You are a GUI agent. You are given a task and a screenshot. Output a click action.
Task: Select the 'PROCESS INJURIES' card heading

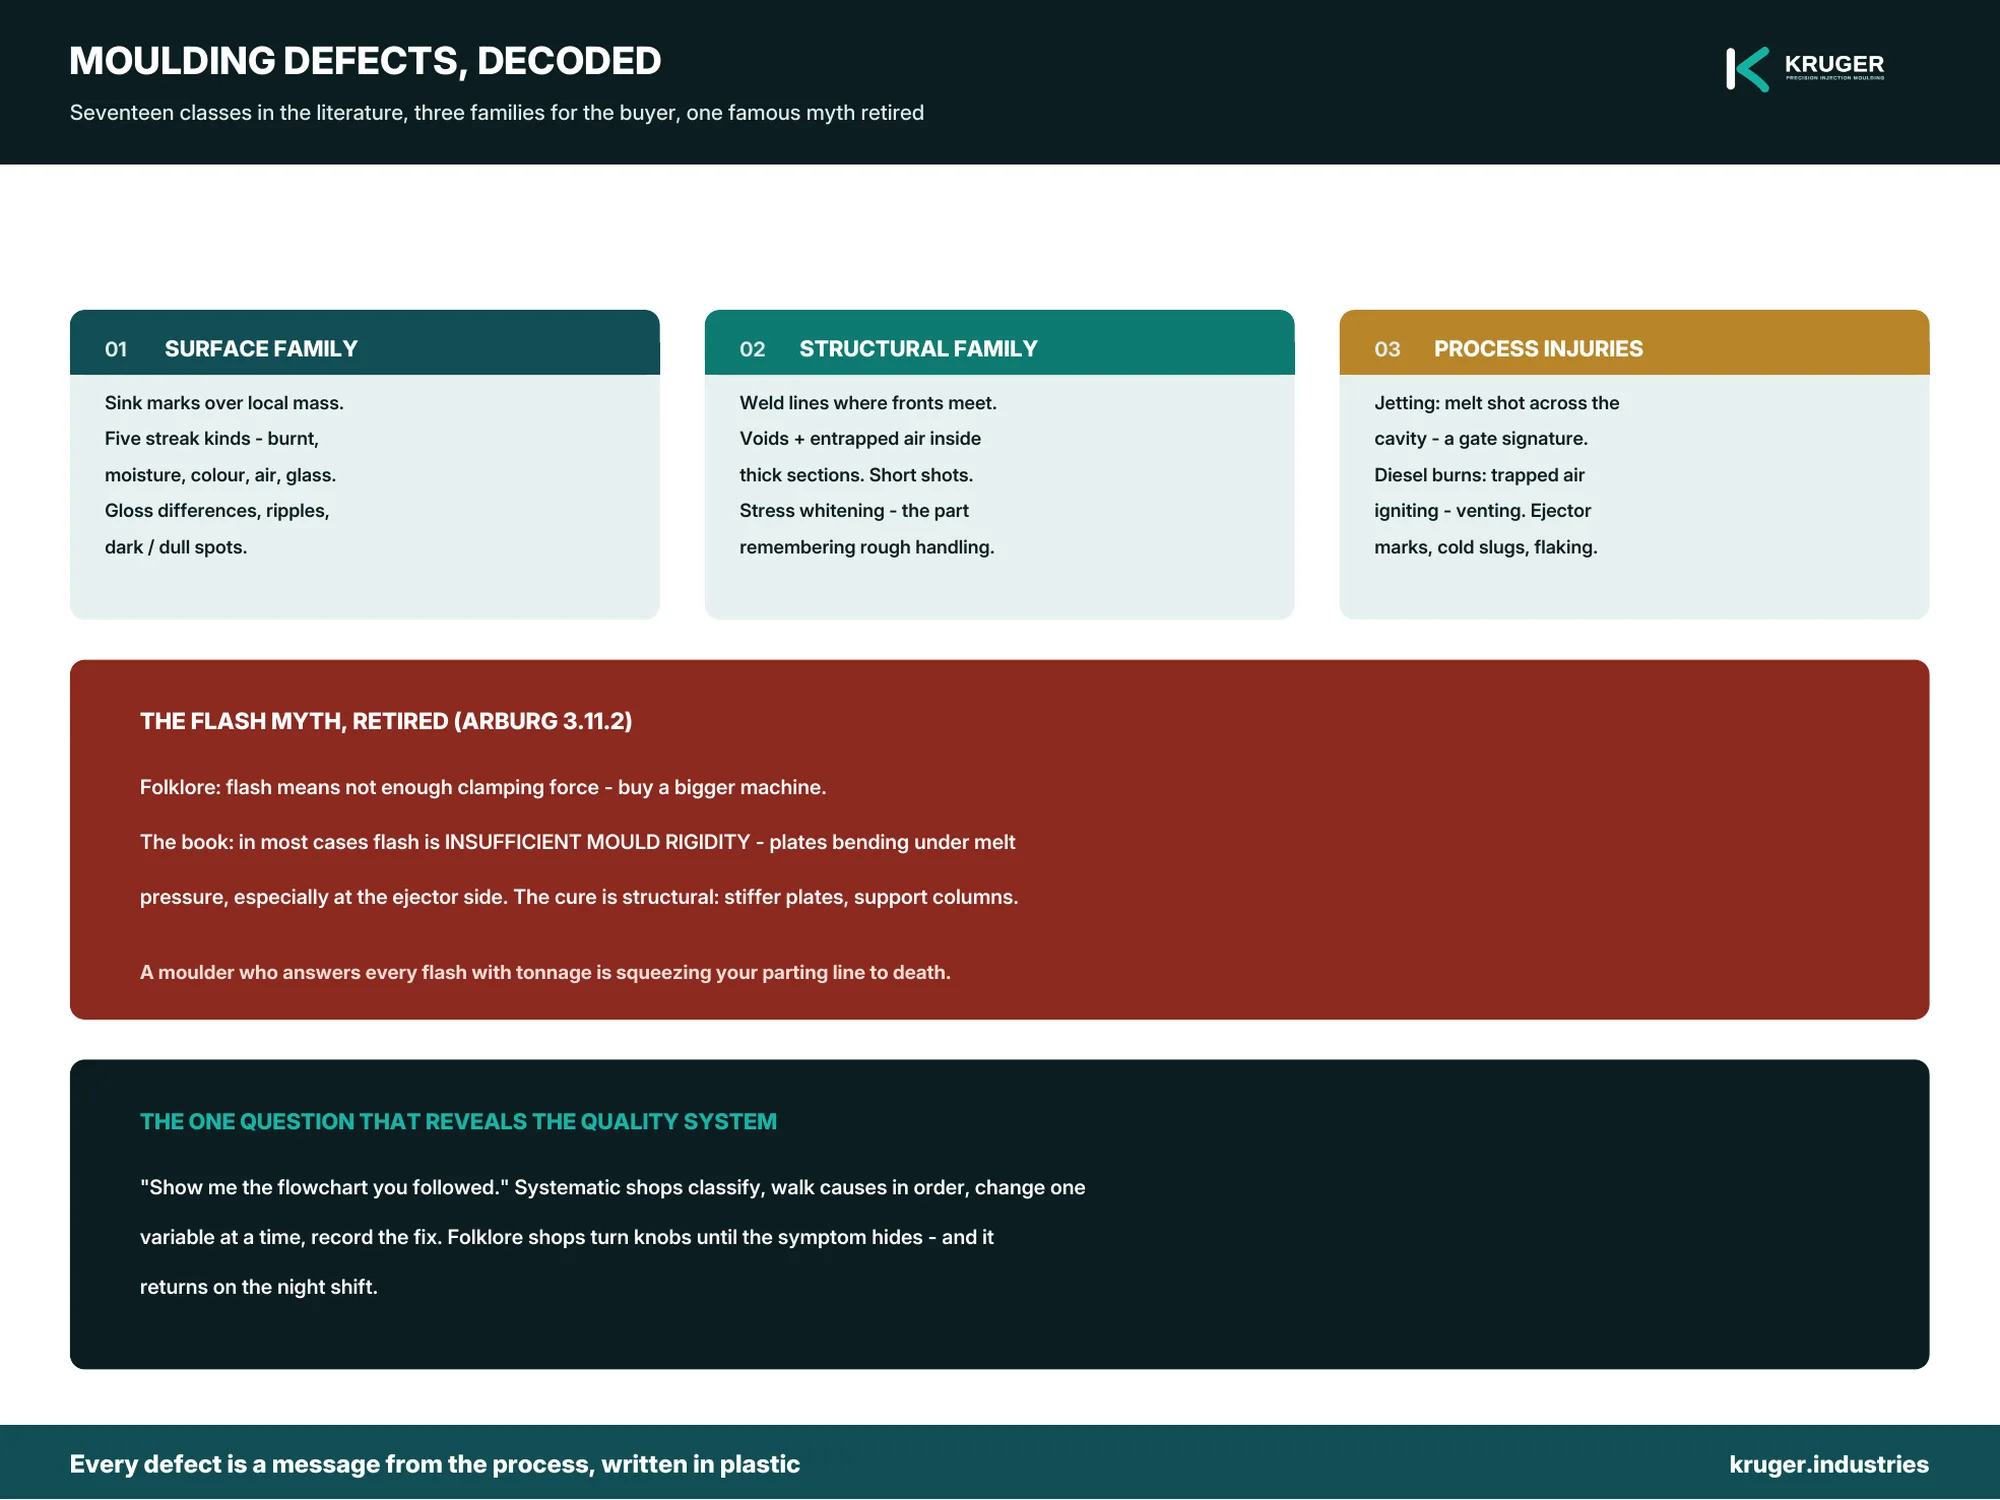pos(1538,349)
